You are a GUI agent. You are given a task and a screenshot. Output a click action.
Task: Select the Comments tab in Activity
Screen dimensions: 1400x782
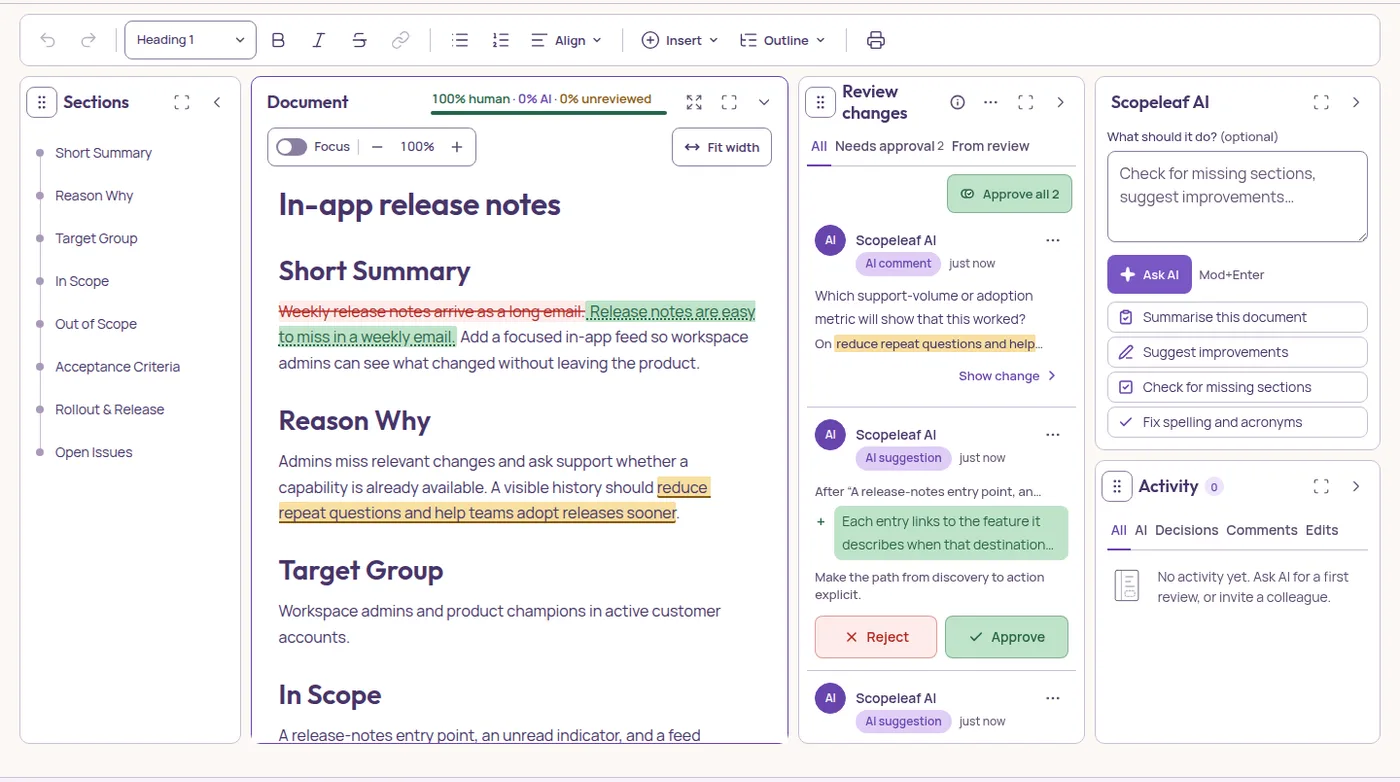coord(1262,530)
